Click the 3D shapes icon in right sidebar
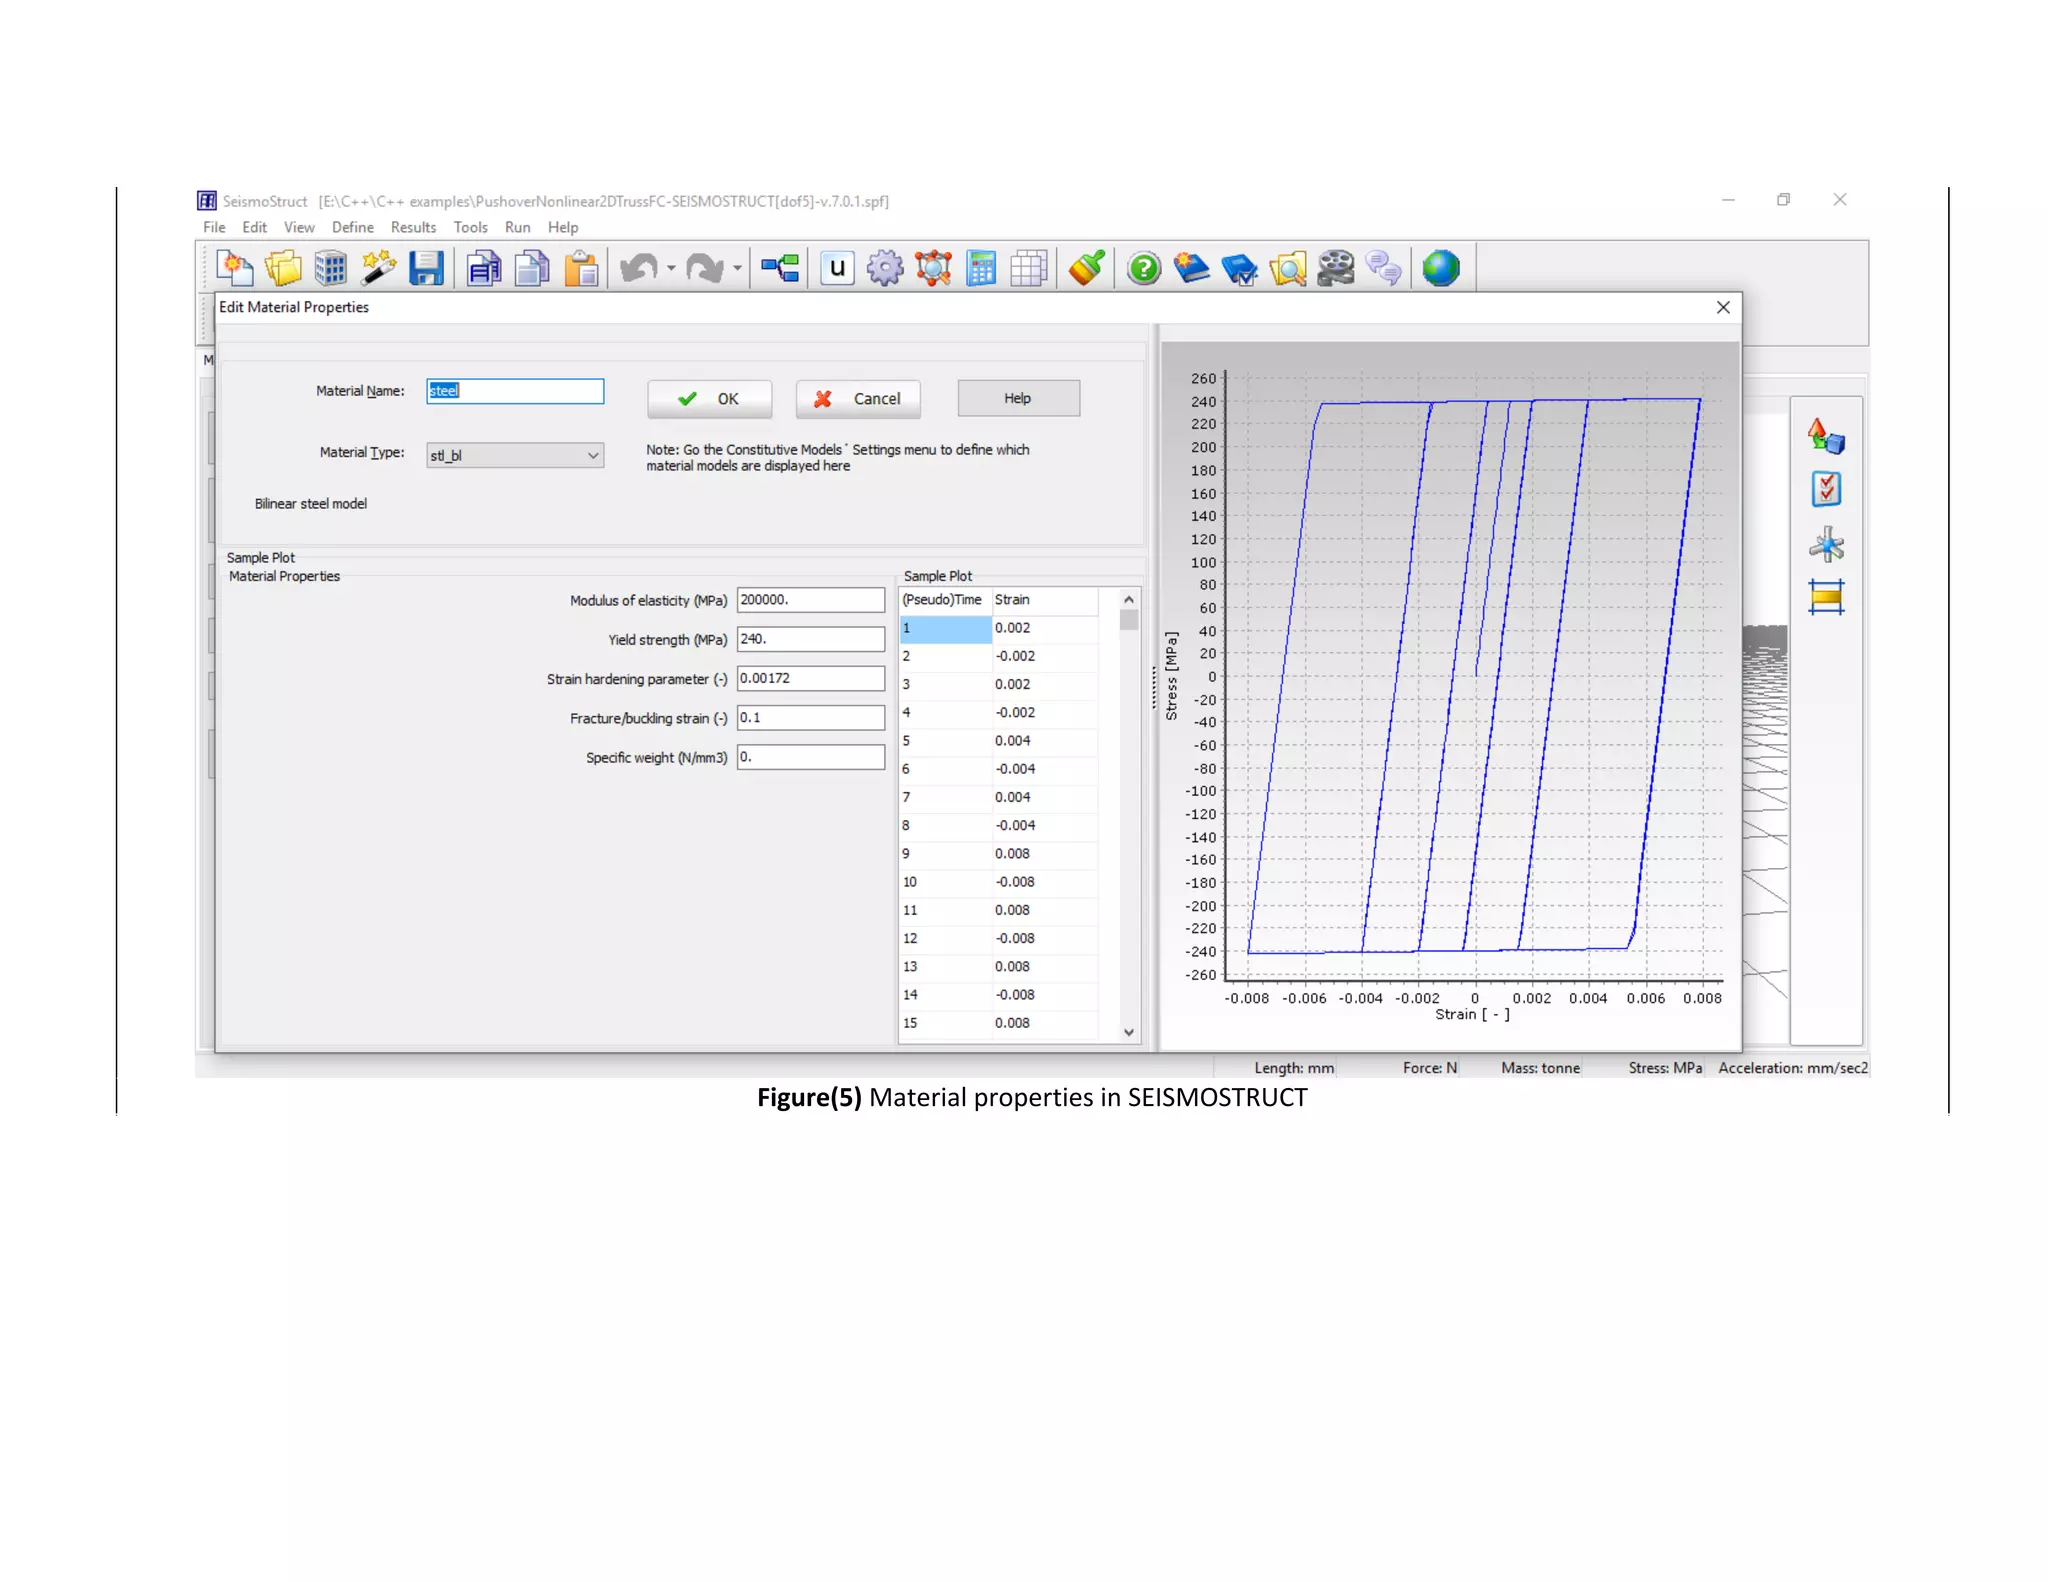 point(1826,436)
